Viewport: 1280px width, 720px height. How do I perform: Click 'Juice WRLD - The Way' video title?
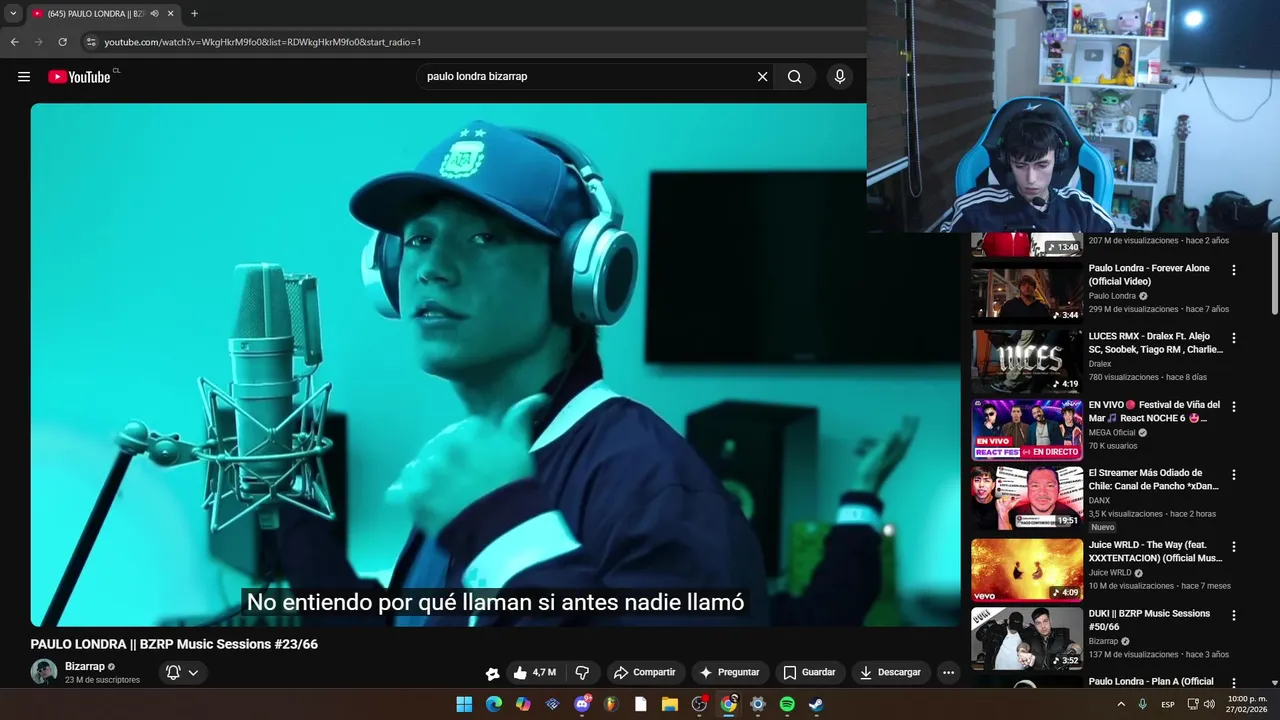[1155, 552]
